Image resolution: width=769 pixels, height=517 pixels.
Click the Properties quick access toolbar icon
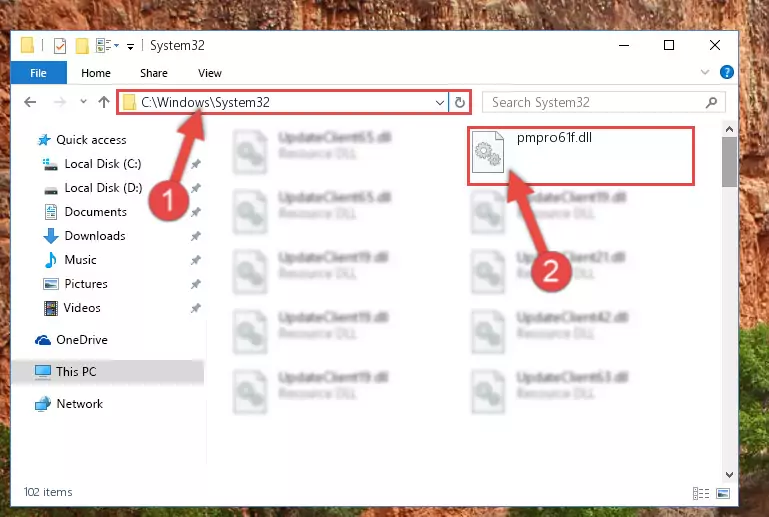pos(60,46)
